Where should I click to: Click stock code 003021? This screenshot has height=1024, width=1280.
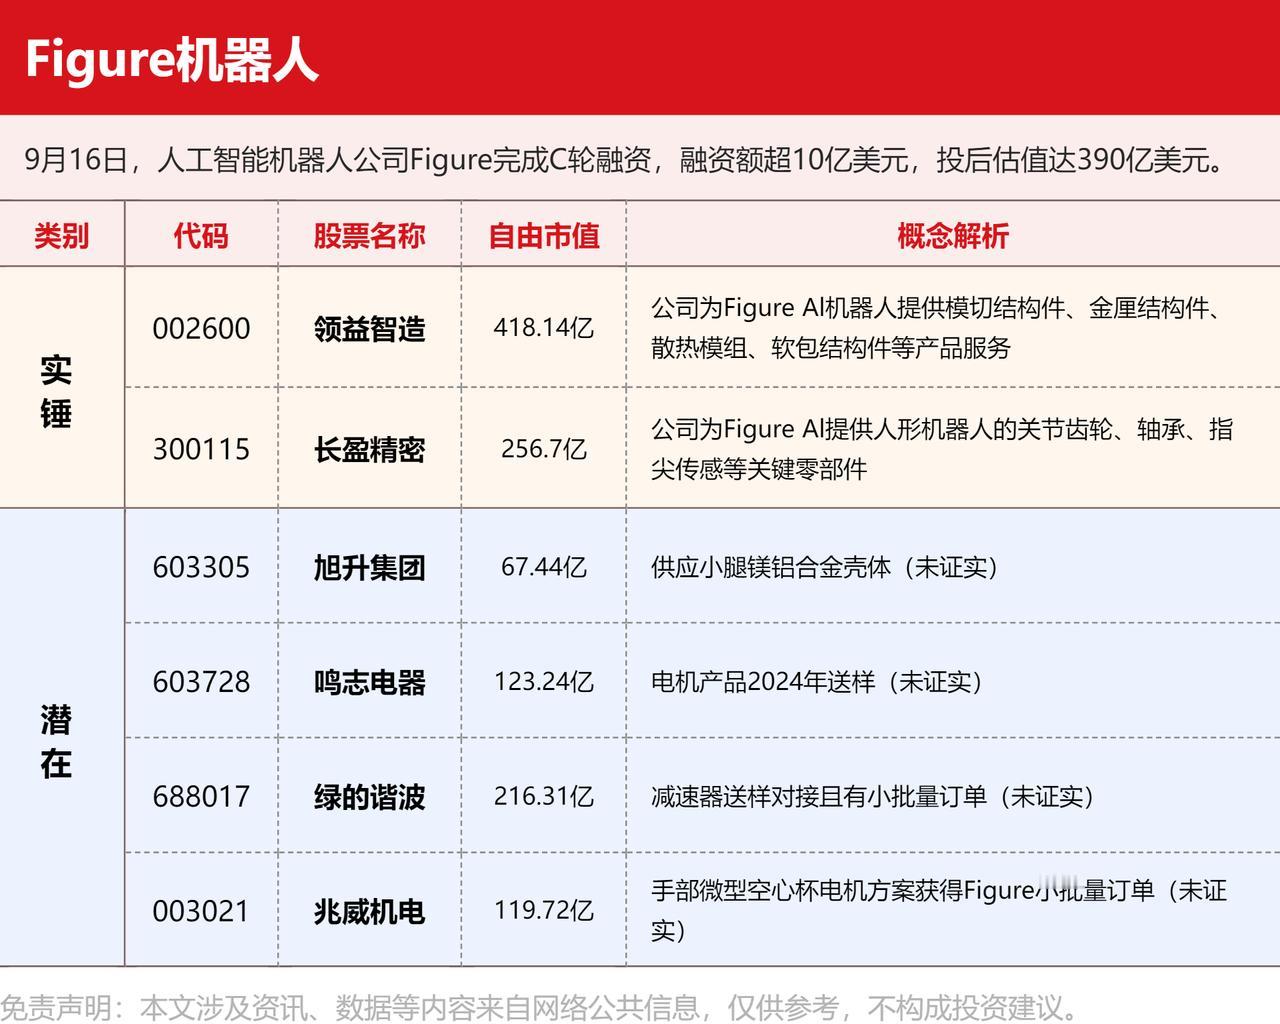point(201,911)
